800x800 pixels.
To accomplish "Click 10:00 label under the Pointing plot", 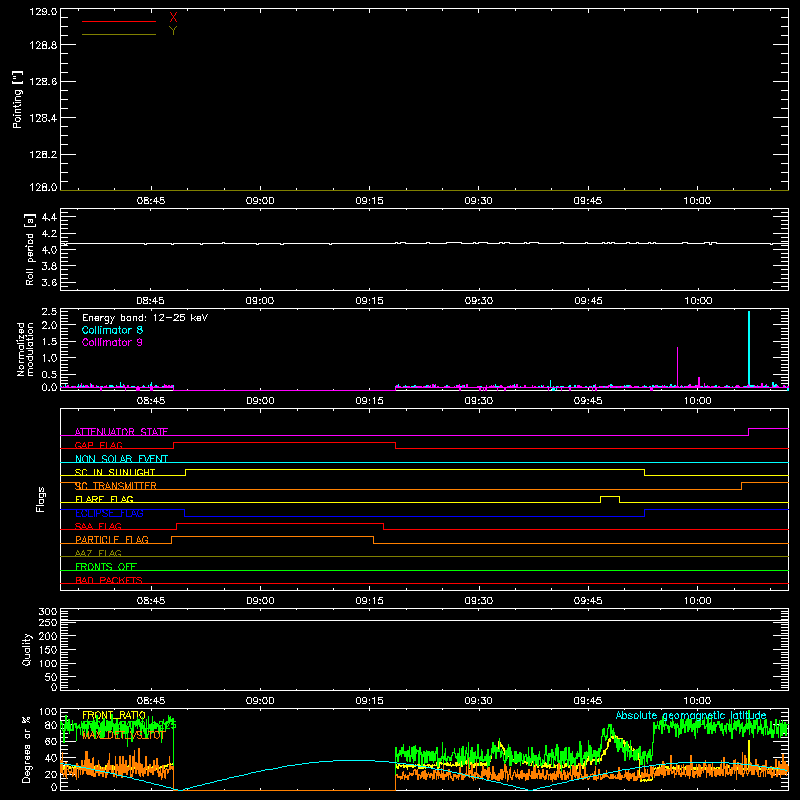I will pos(697,201).
